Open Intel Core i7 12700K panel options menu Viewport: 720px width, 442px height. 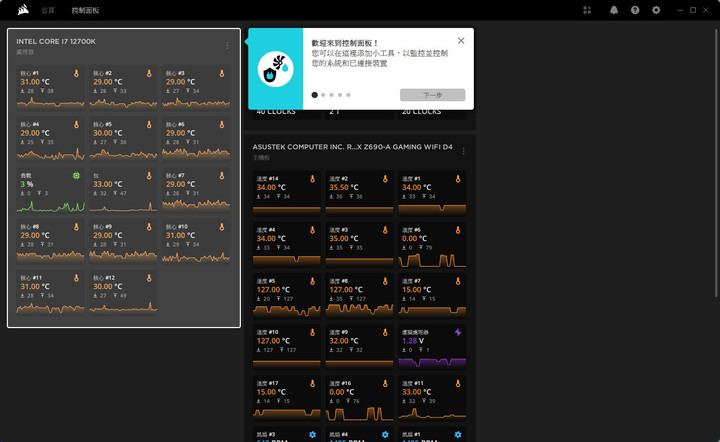click(227, 45)
